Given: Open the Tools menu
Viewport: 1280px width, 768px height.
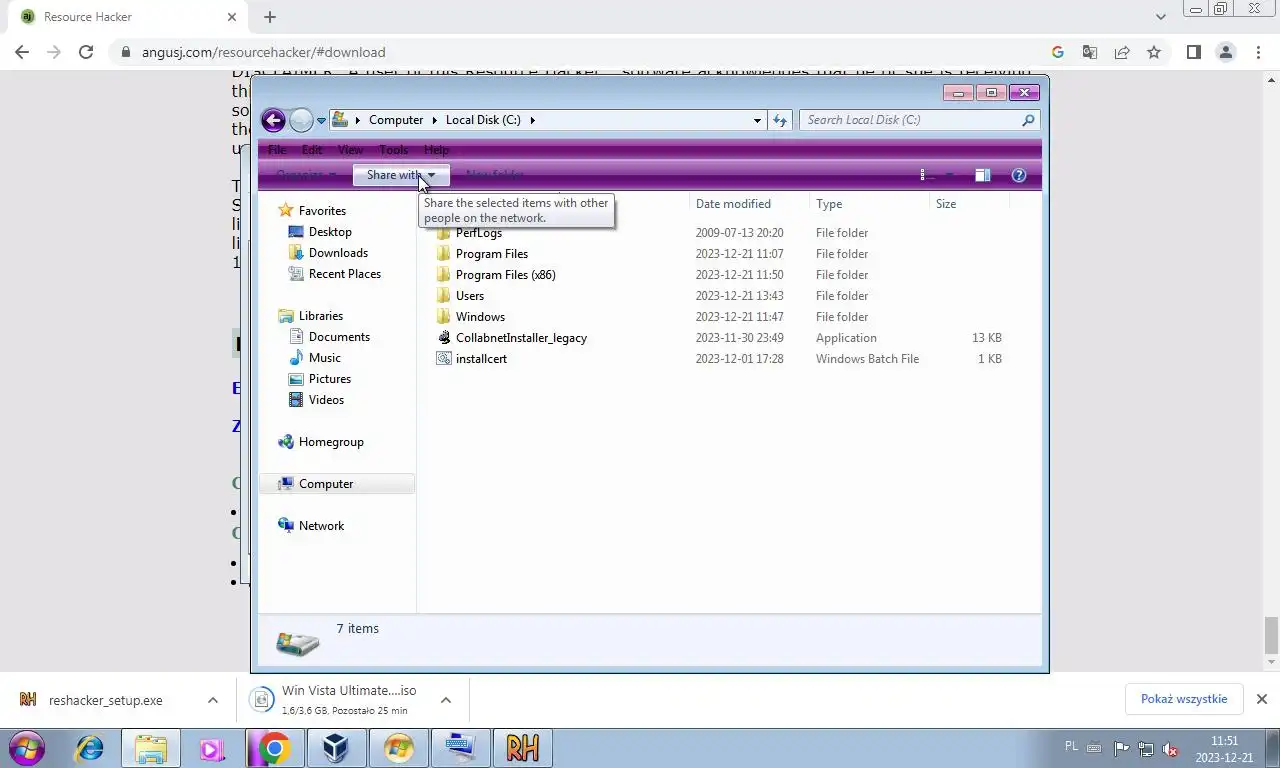Looking at the screenshot, I should 393,150.
